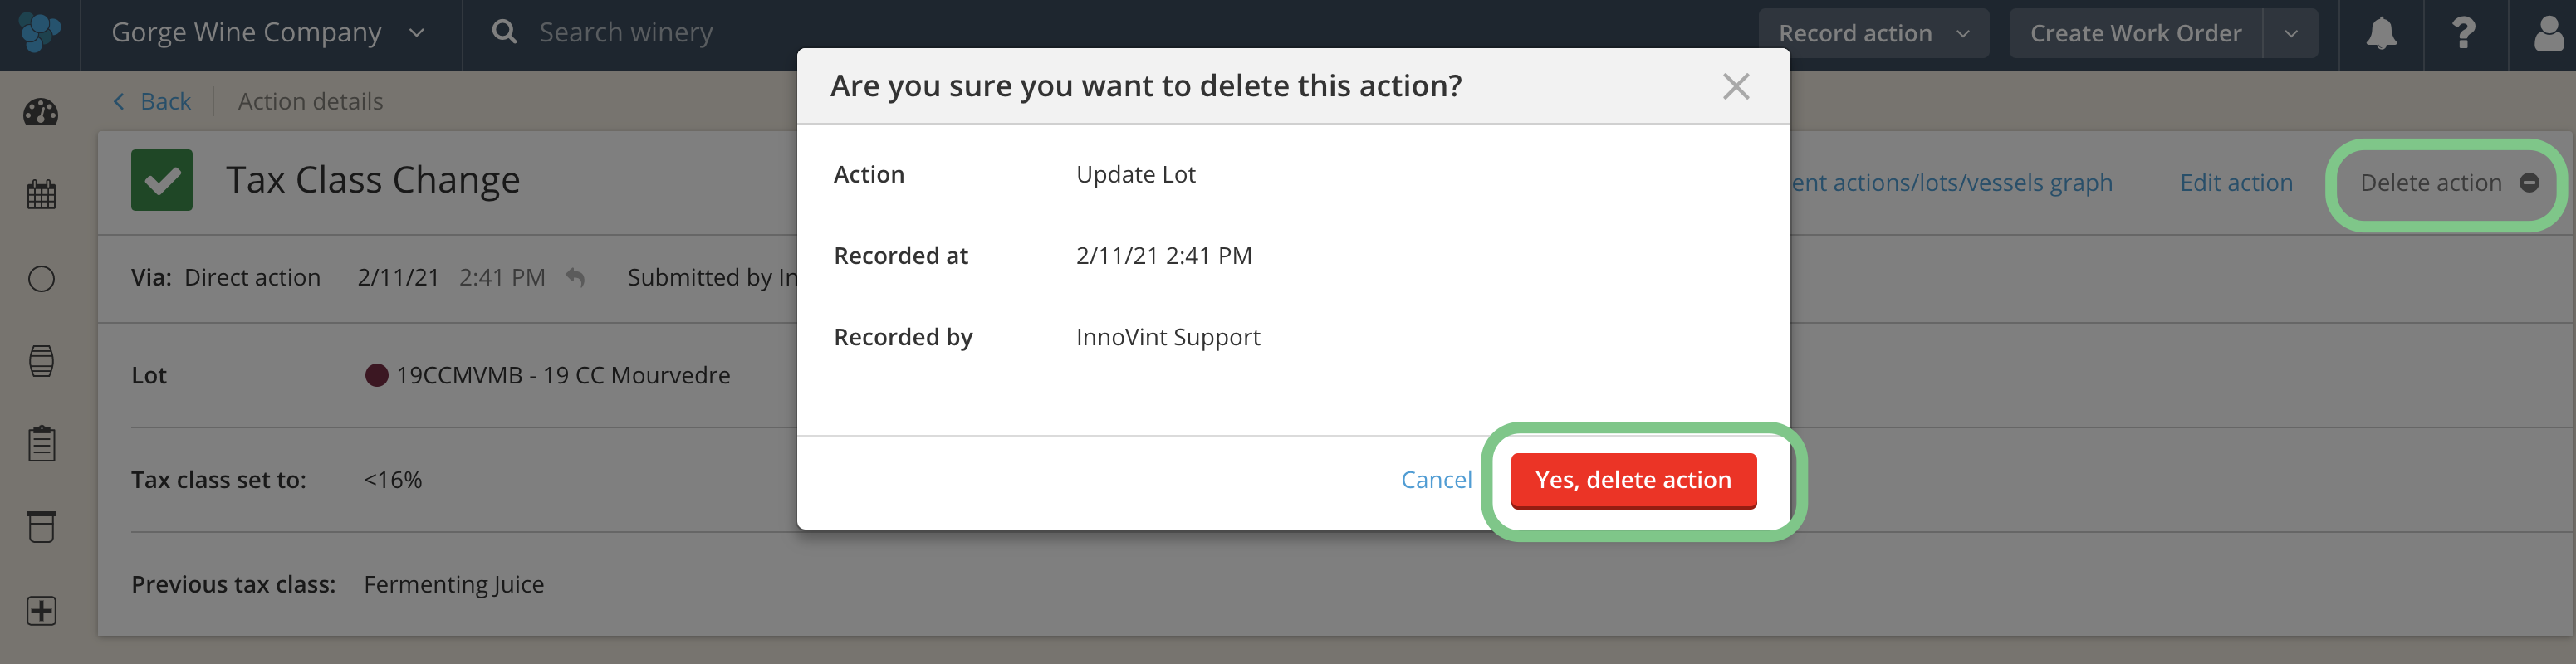Open the calendar sidebar icon

click(41, 194)
